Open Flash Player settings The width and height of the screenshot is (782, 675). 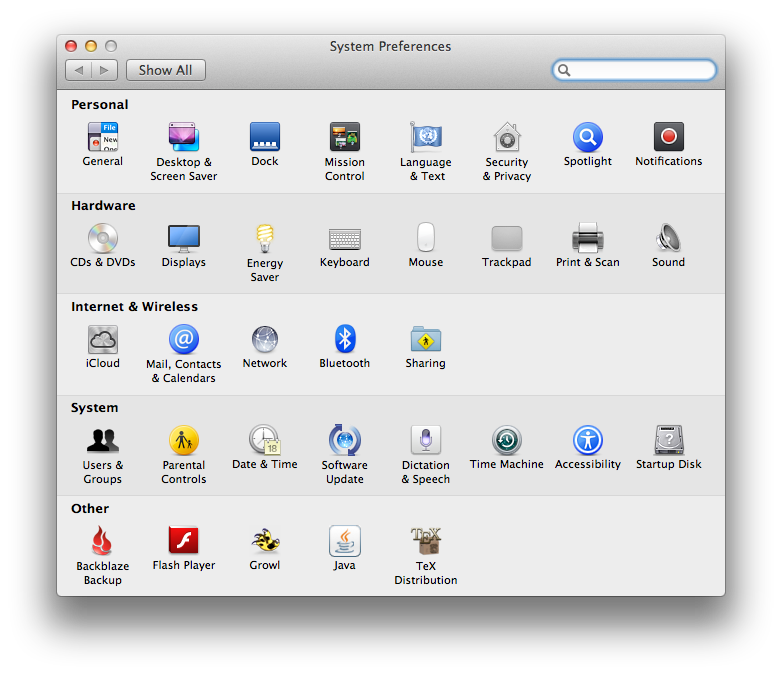pyautogui.click(x=183, y=541)
